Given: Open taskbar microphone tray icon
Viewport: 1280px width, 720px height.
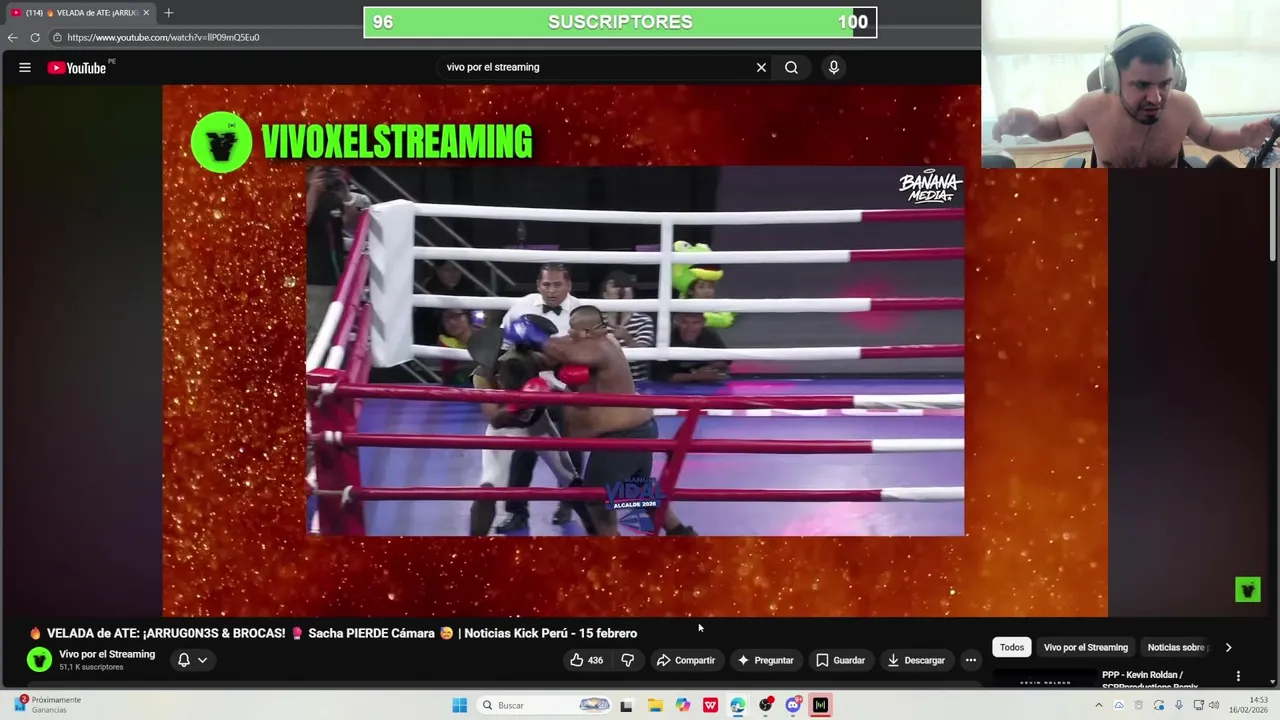Looking at the screenshot, I should tap(1179, 705).
